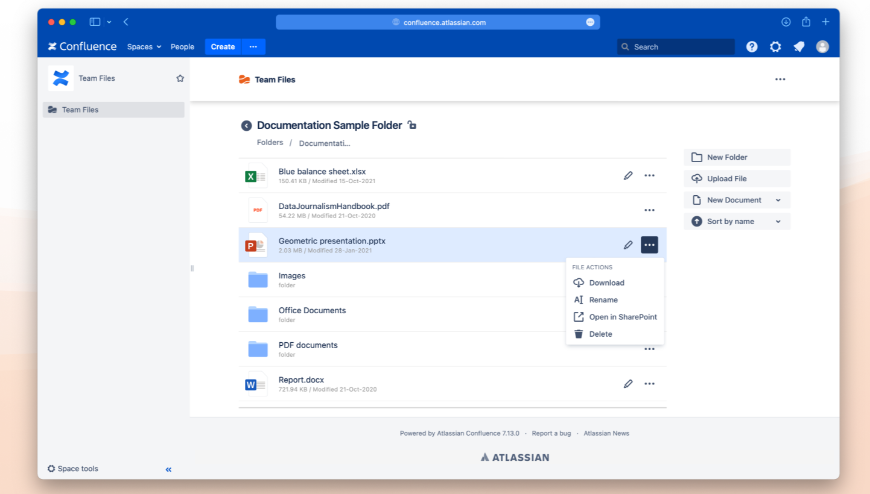Click the help question mark icon
Screen dimensions: 870x494
tap(752, 47)
